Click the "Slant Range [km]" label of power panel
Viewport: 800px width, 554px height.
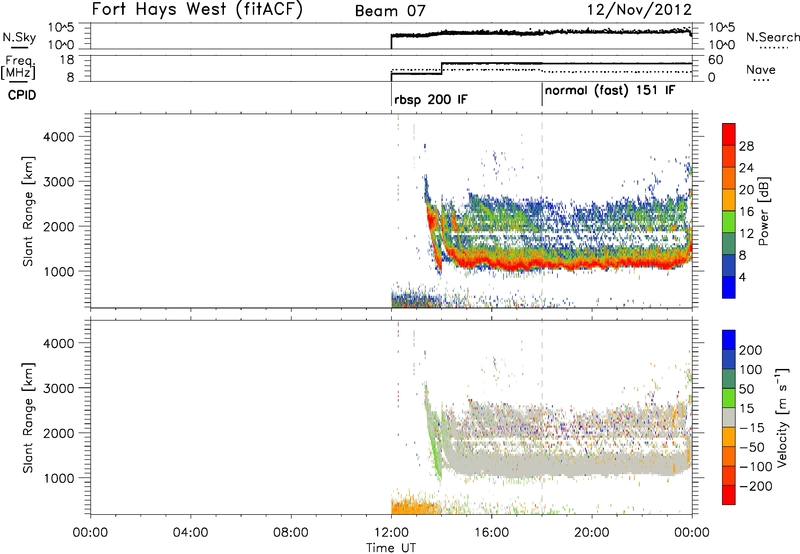tap(28, 211)
